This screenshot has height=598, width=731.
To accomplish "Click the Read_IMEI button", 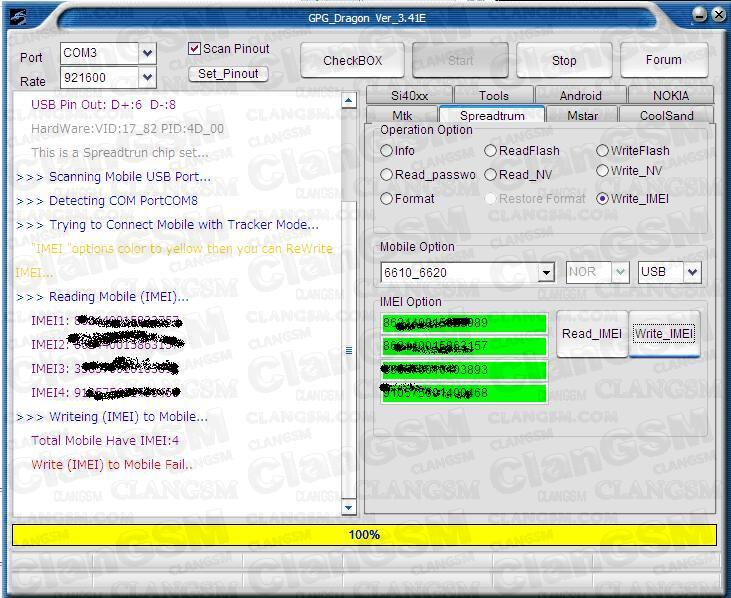I will point(592,334).
